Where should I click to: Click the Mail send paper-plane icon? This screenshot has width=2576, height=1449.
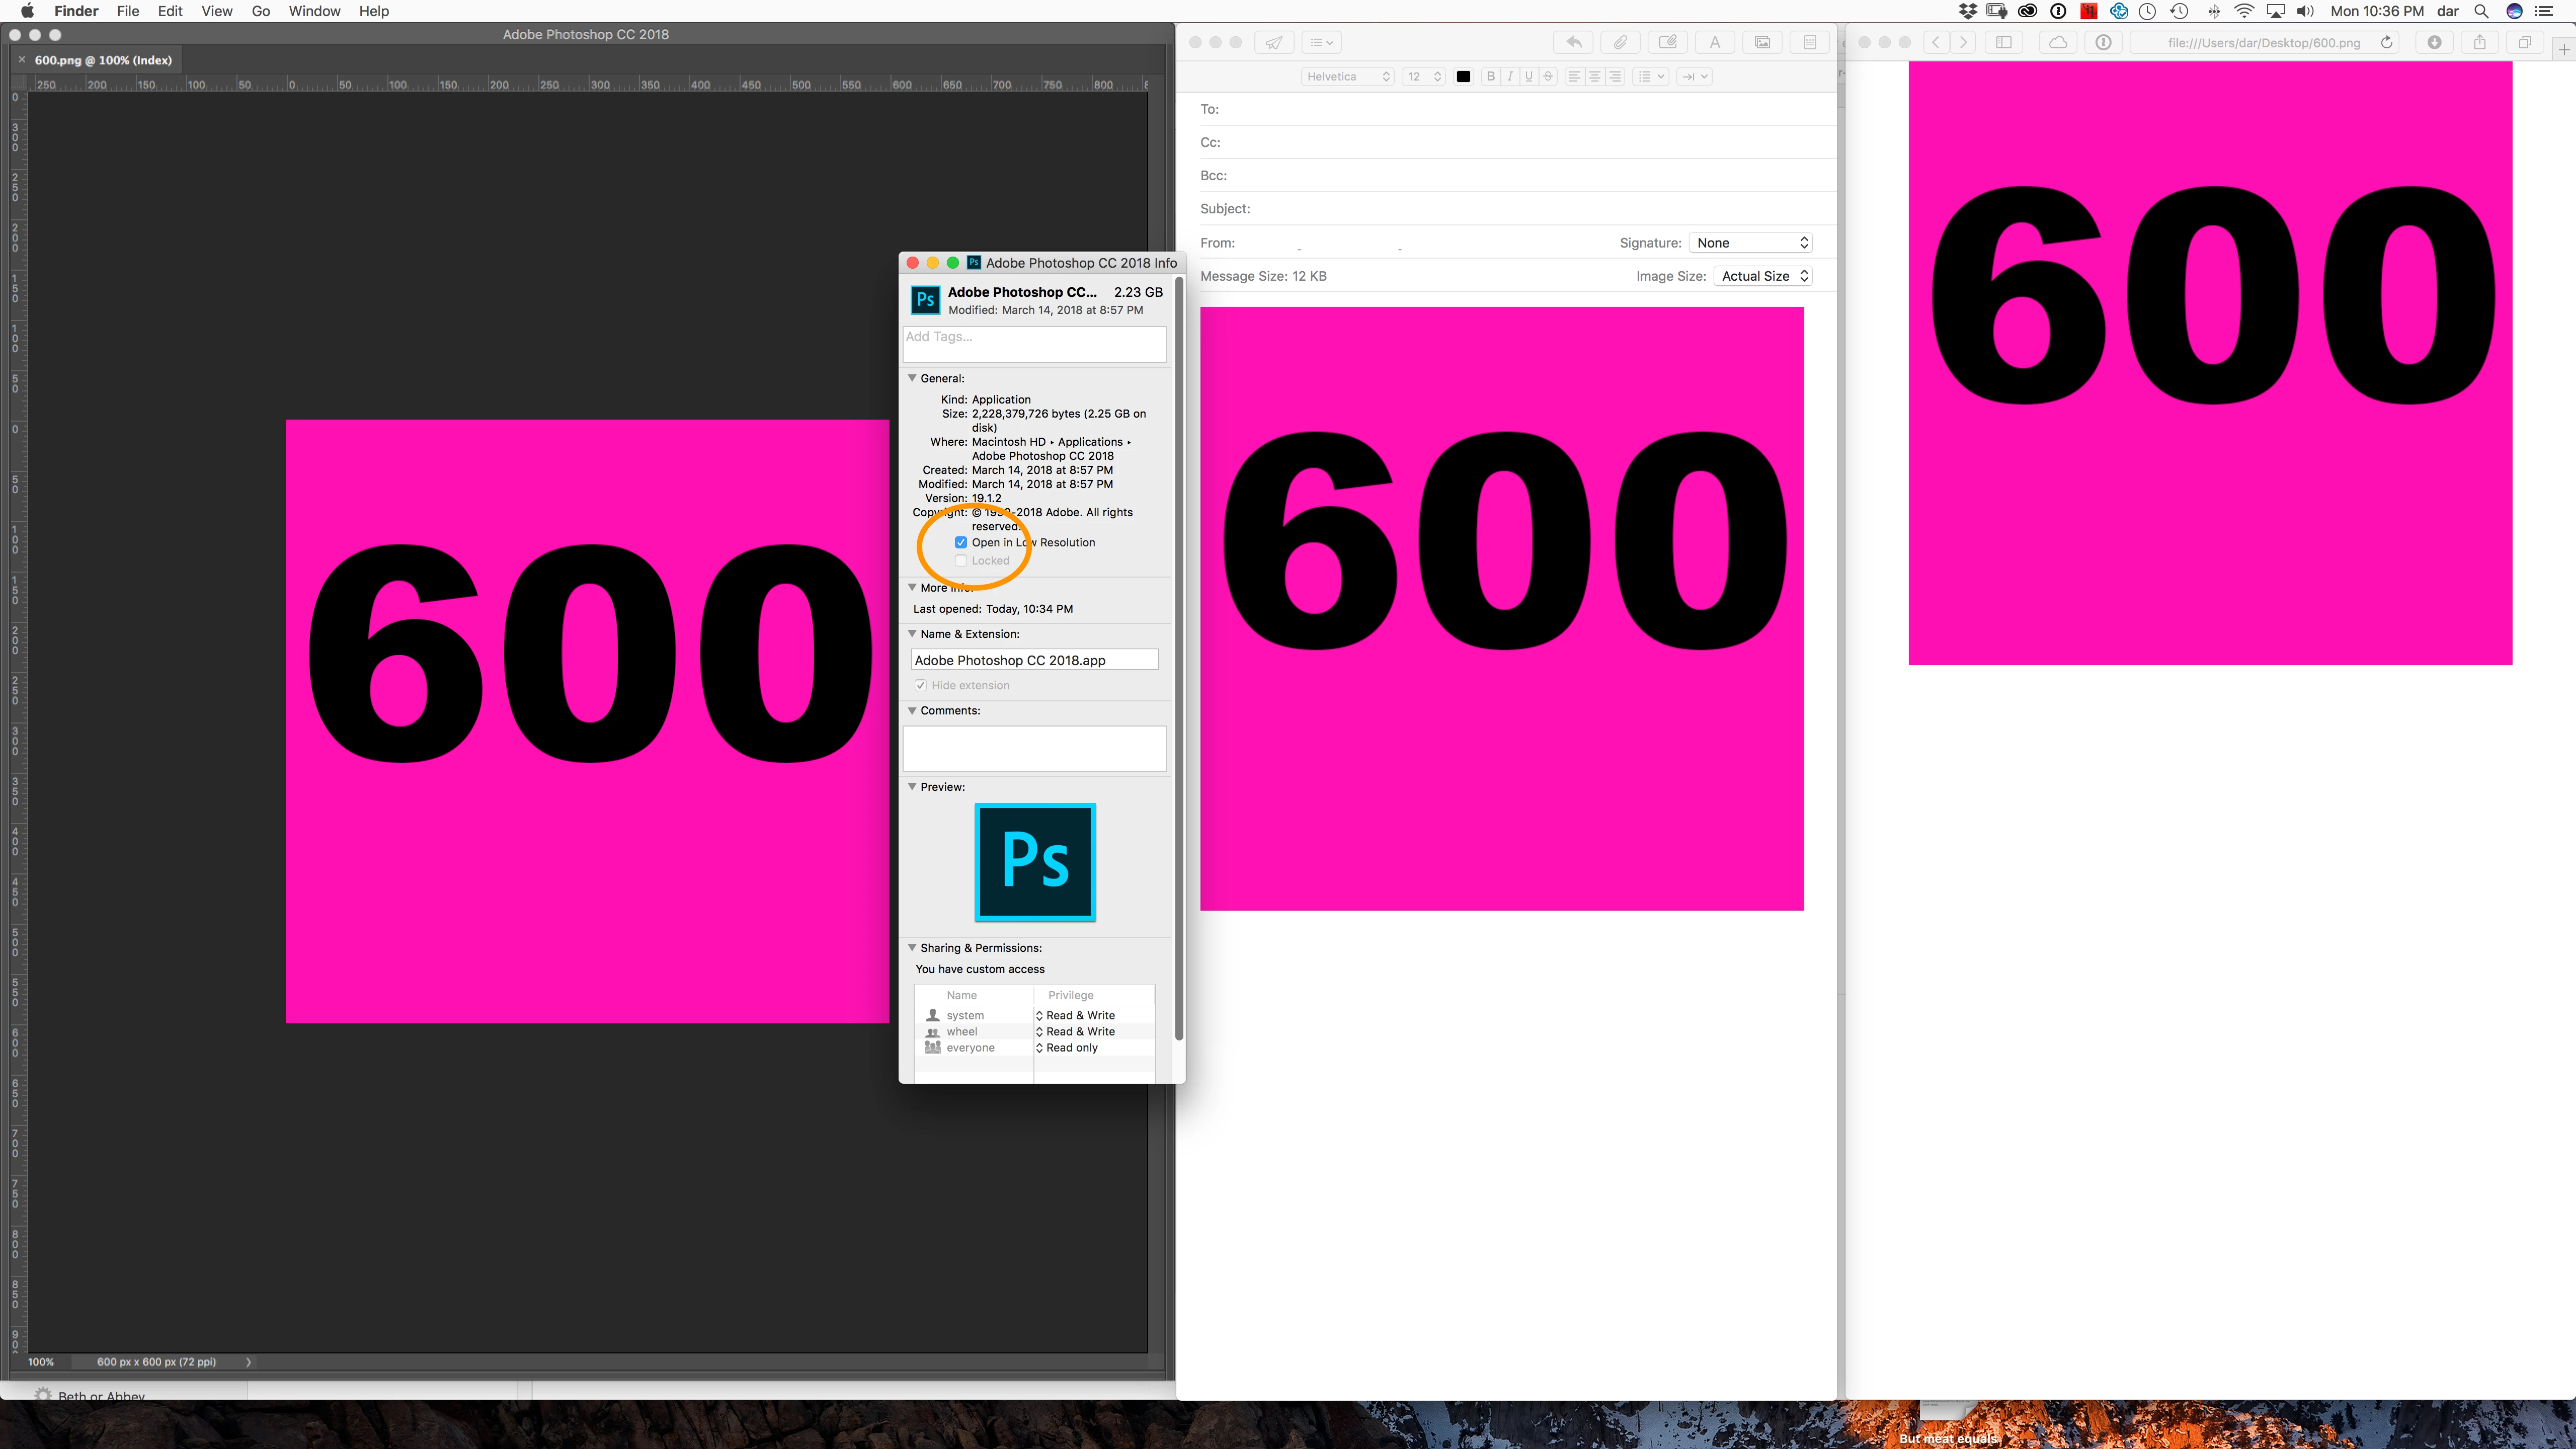pos(1274,42)
